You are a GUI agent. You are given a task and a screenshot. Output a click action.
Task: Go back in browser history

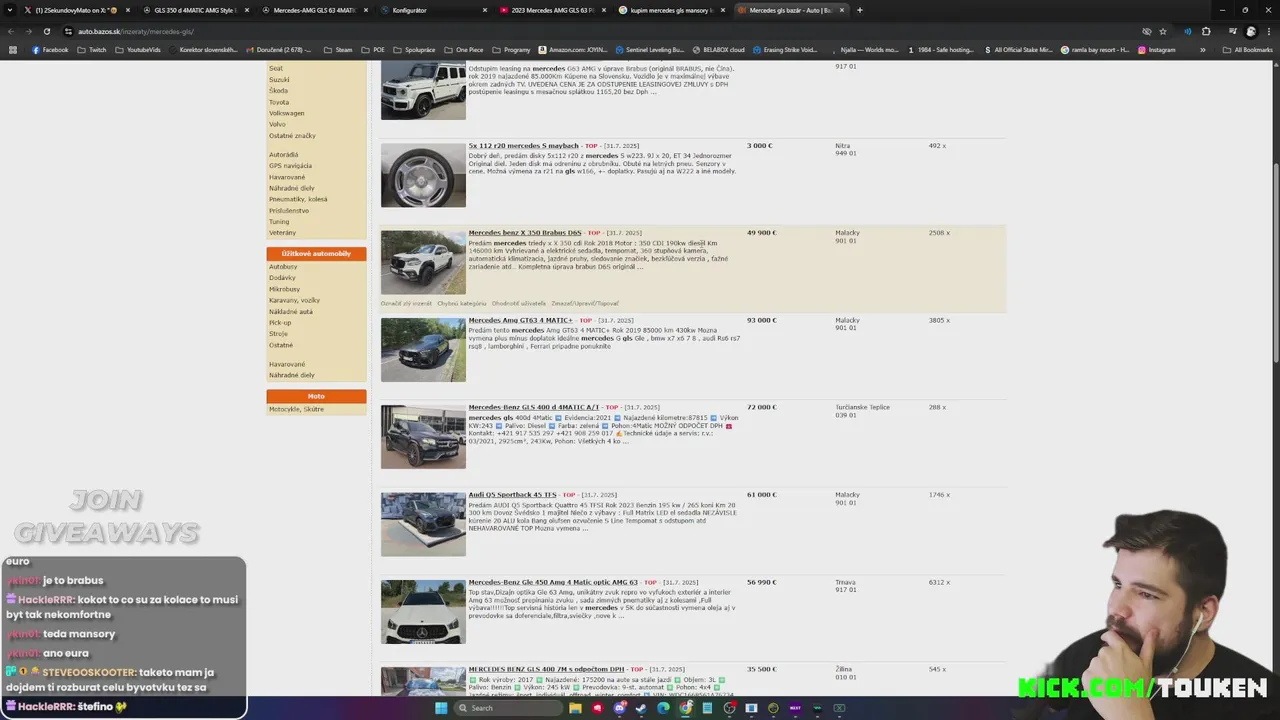(x=12, y=31)
